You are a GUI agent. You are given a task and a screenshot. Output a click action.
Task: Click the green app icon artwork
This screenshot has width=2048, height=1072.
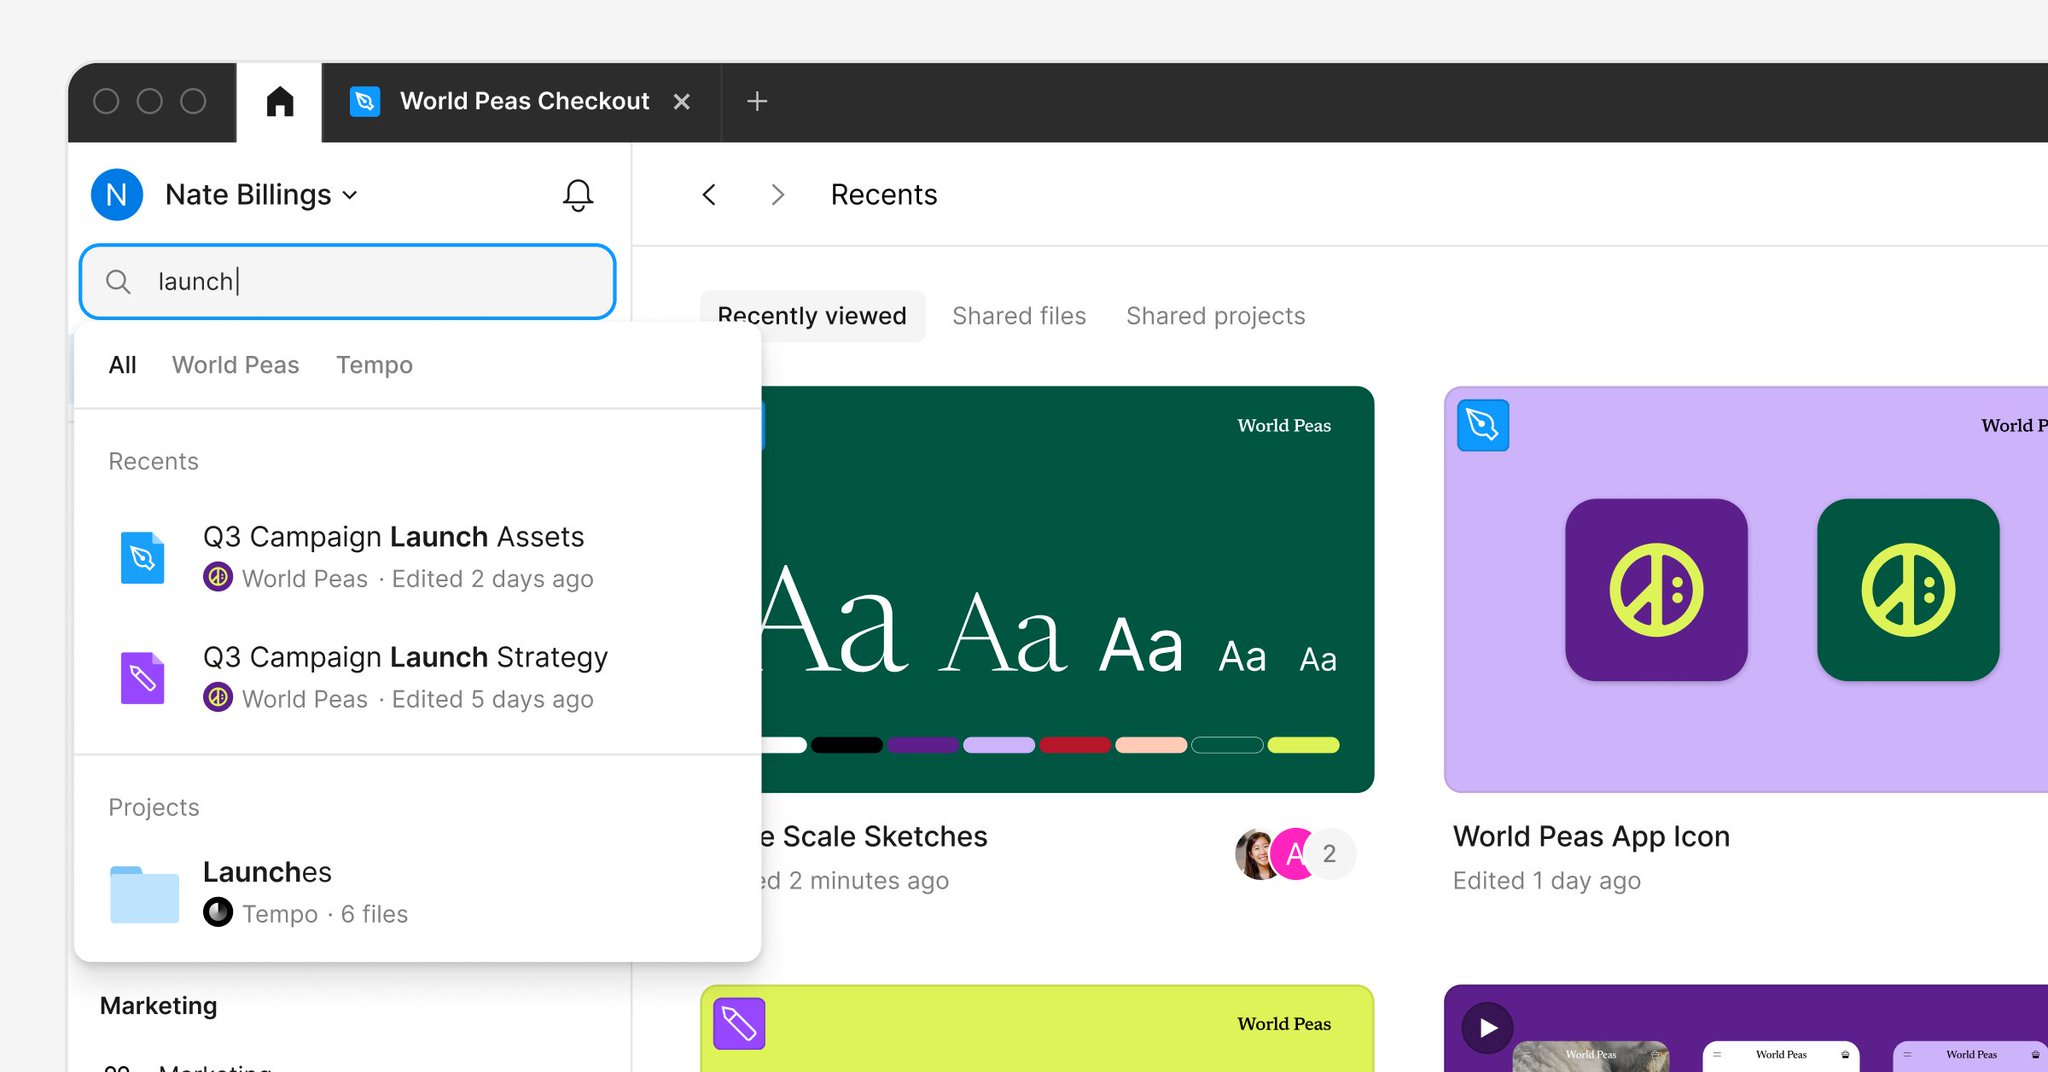pos(1908,590)
